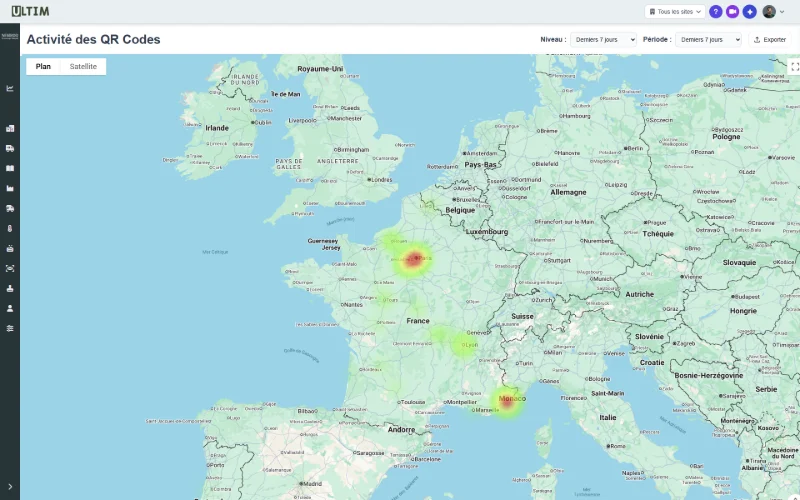
Task: Click the Pologne label on the map
Action: tap(726, 137)
